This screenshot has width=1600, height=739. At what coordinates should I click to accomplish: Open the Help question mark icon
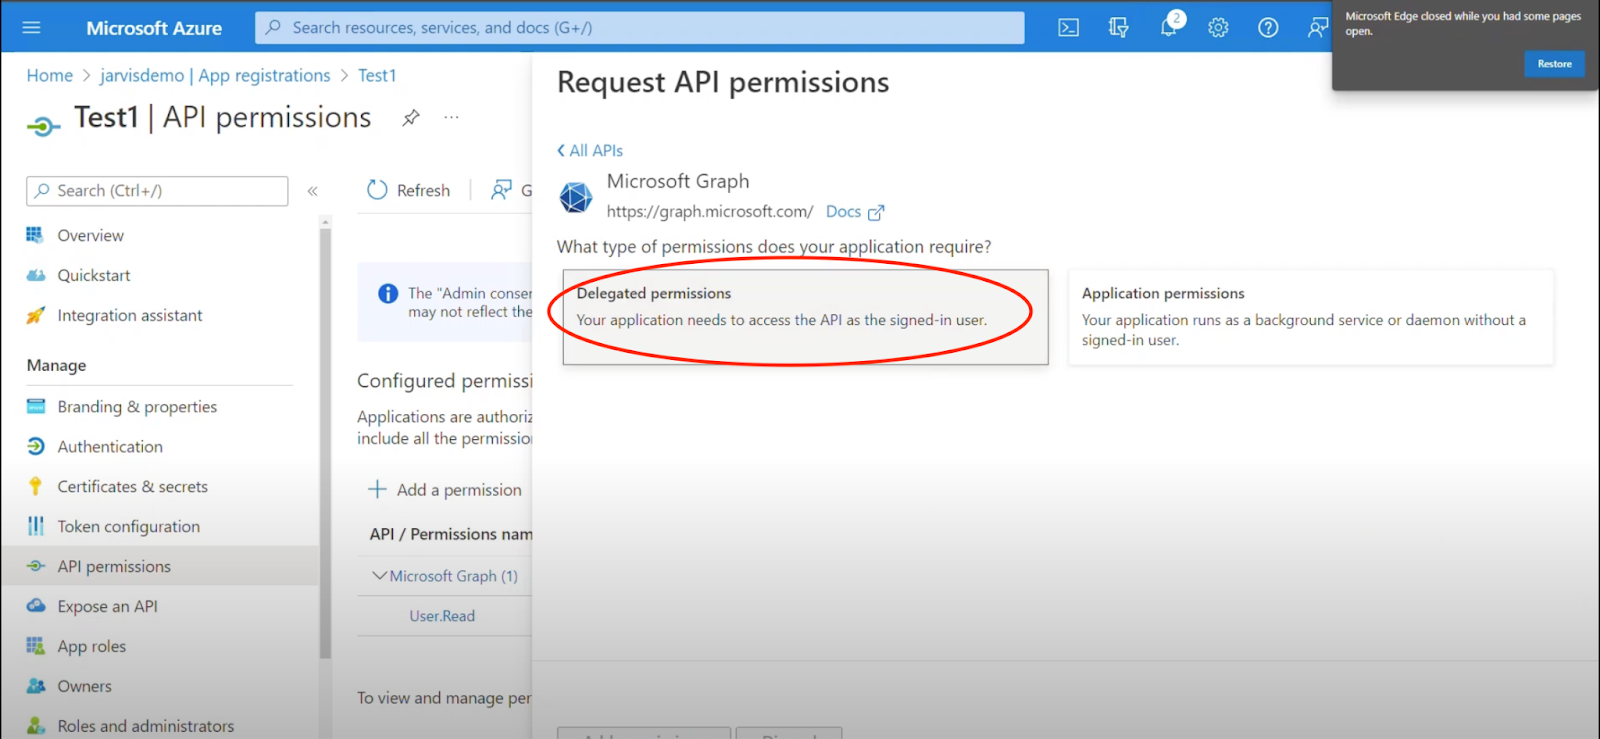coord(1268,28)
